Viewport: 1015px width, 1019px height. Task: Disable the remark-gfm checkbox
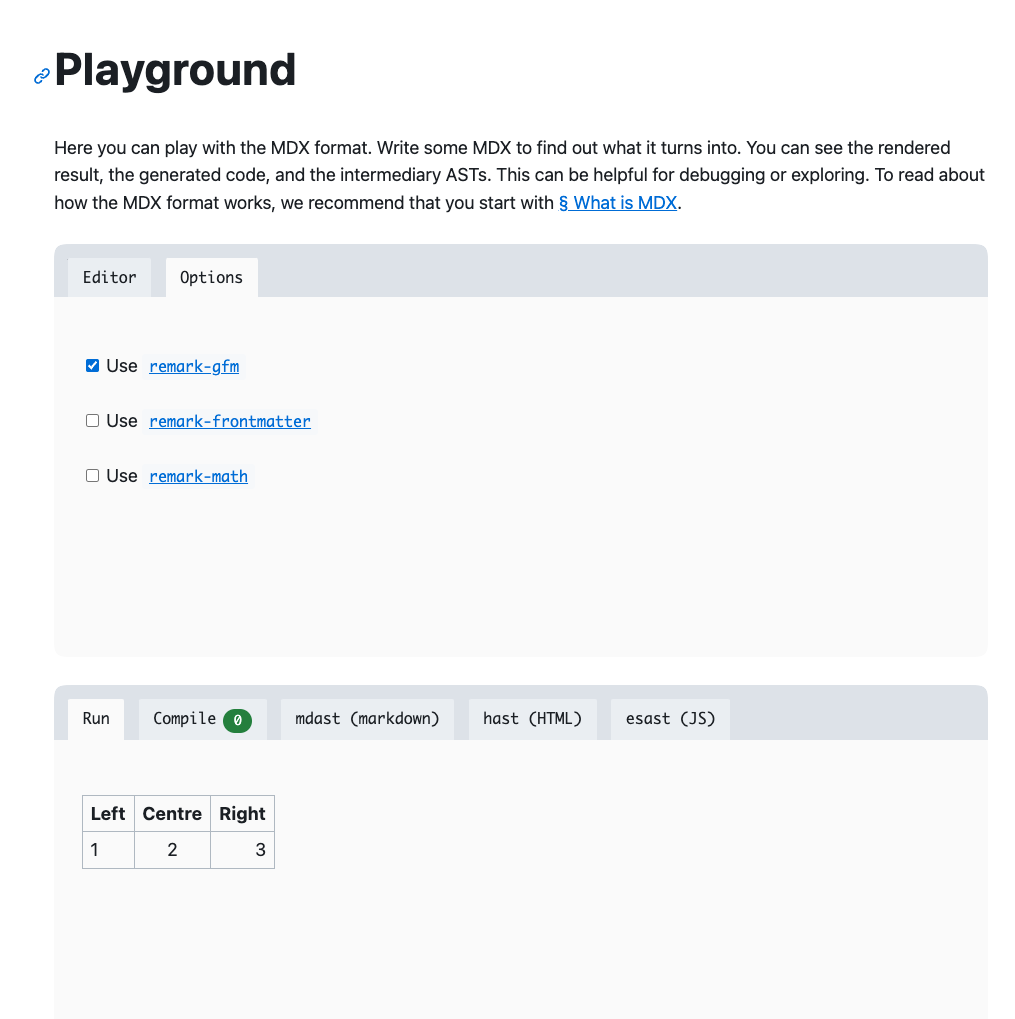92,365
